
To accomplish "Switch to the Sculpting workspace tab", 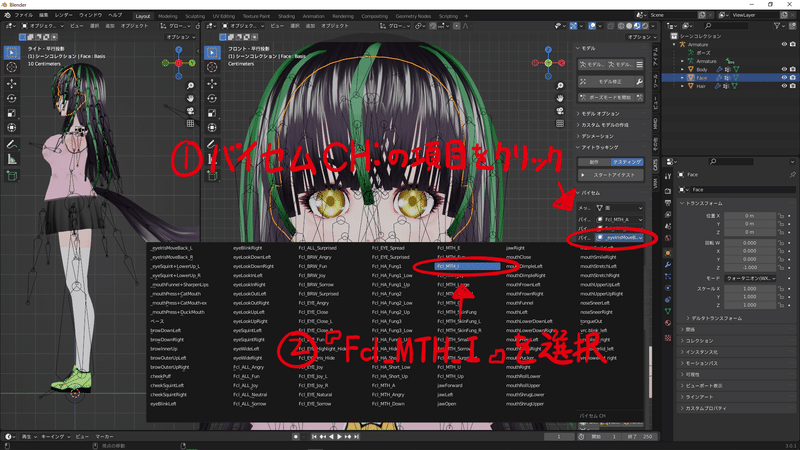I will pos(195,16).
